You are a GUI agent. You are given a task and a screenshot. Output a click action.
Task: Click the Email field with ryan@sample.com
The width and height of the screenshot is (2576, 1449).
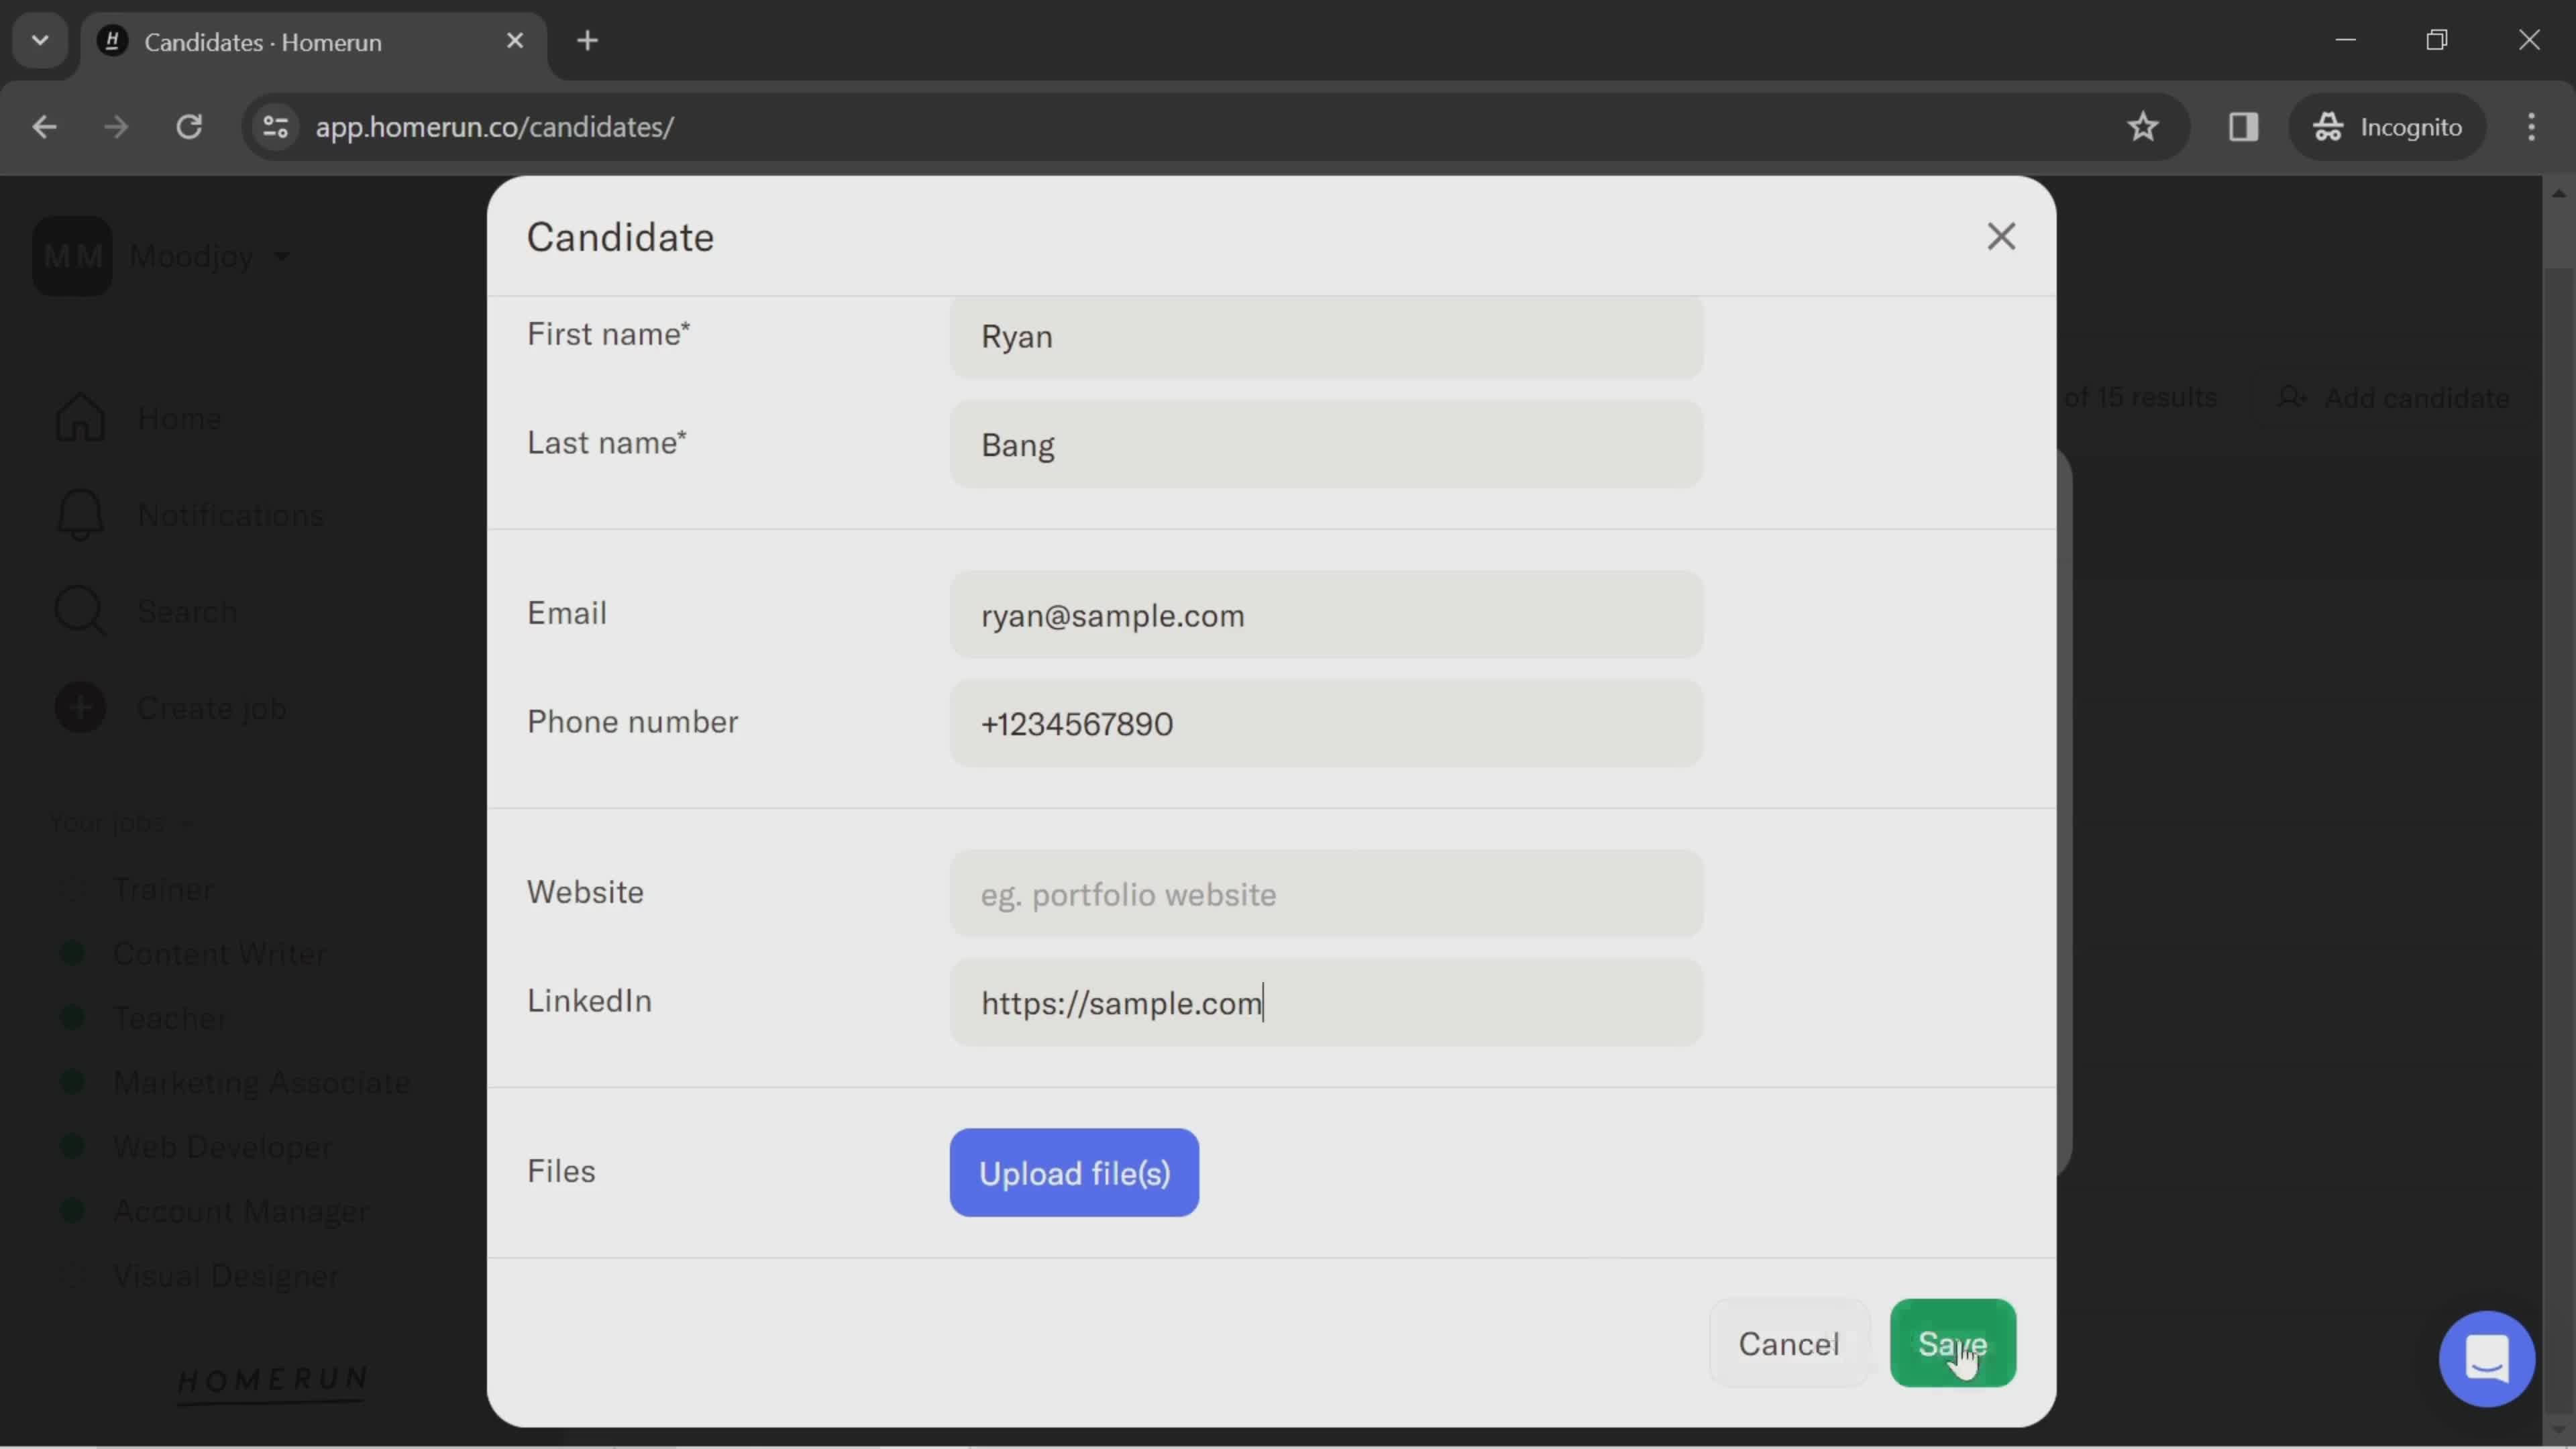point(1326,615)
